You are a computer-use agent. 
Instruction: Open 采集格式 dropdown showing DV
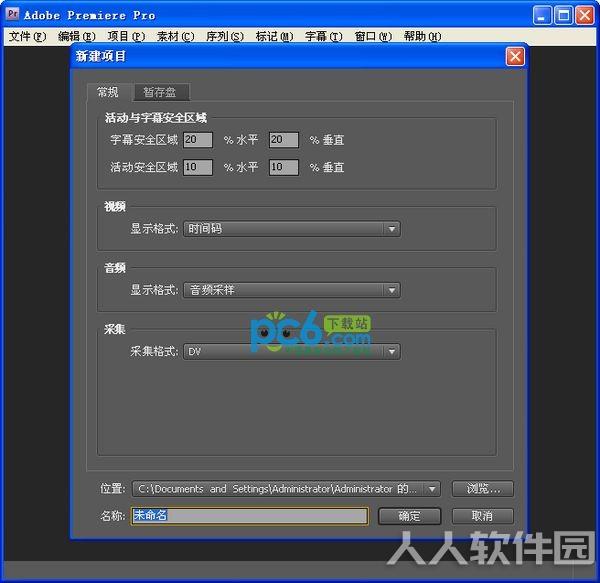[x=292, y=352]
